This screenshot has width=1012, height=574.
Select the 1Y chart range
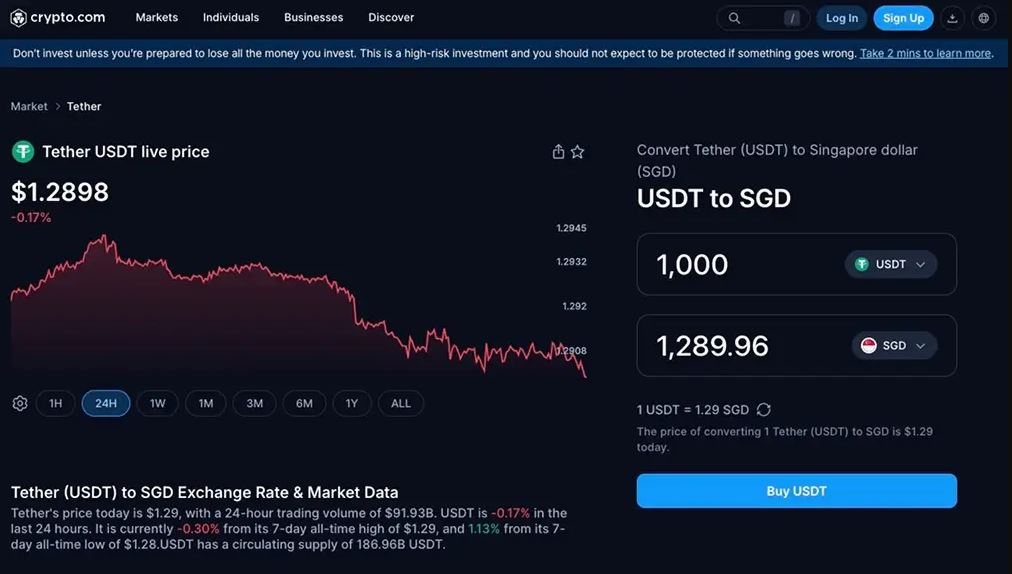(352, 404)
